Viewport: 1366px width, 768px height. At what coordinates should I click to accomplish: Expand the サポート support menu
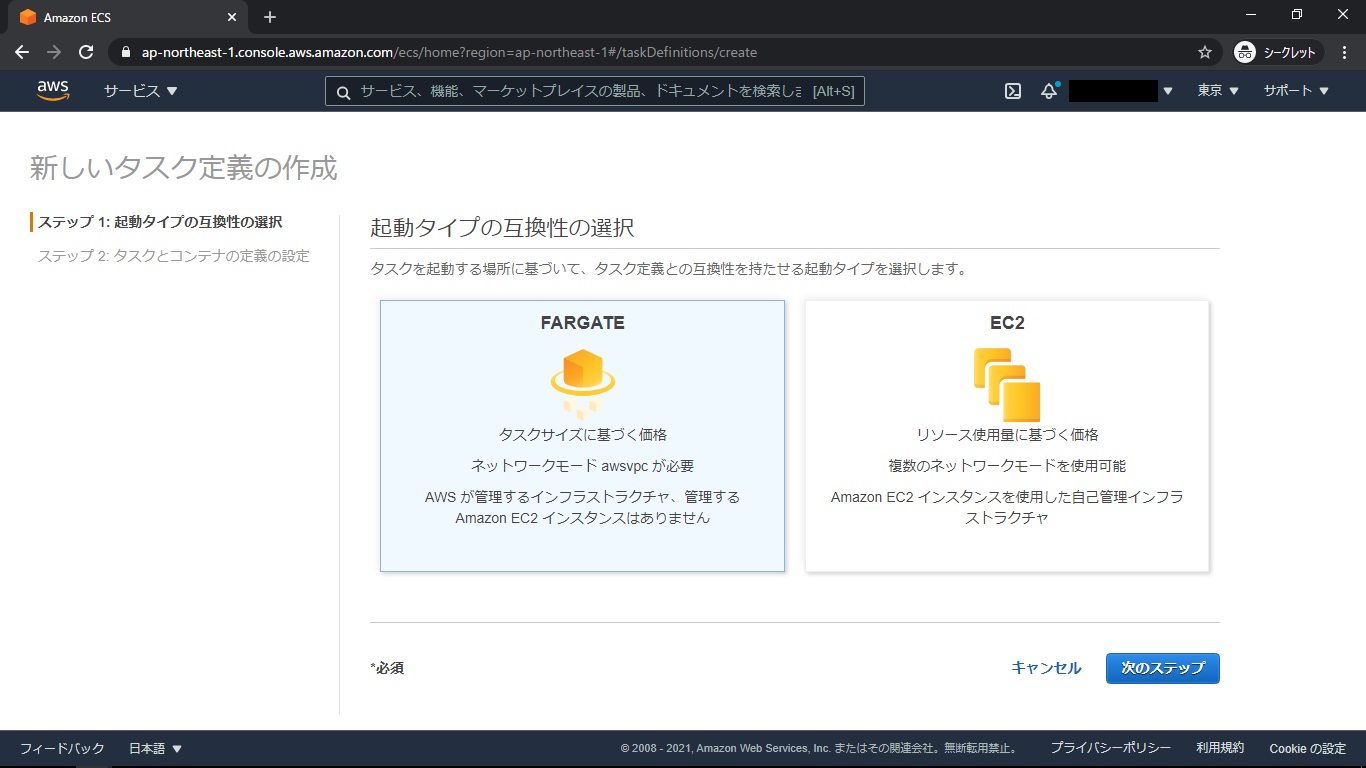(x=1295, y=91)
